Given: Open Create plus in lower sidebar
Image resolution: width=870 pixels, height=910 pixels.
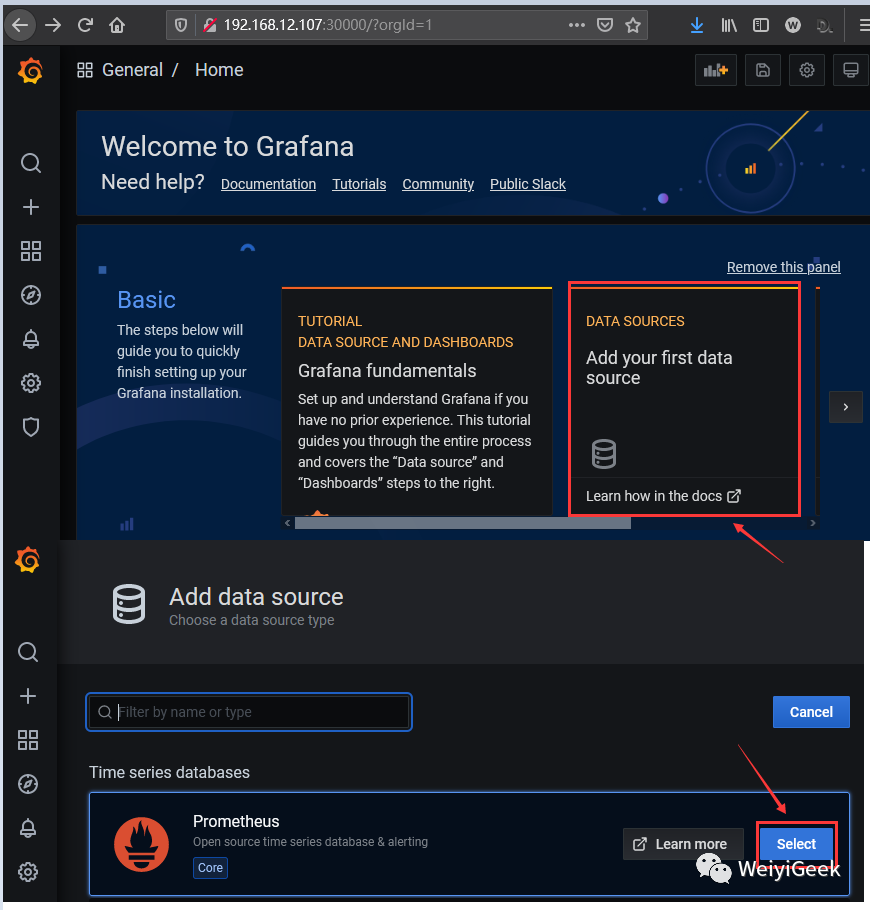Looking at the screenshot, I should [28, 696].
